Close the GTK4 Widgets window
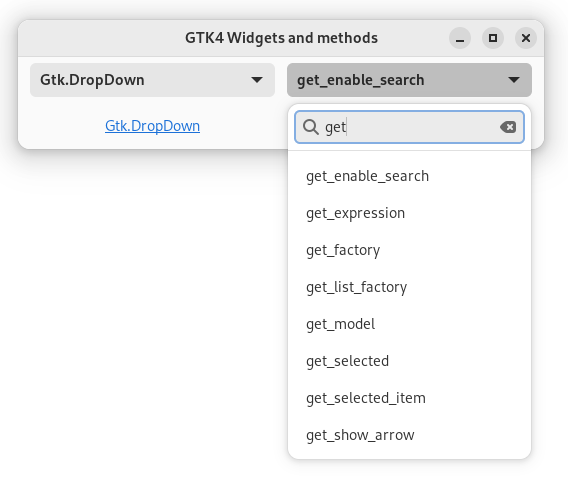Image resolution: width=568 pixels, height=486 pixels. point(526,38)
